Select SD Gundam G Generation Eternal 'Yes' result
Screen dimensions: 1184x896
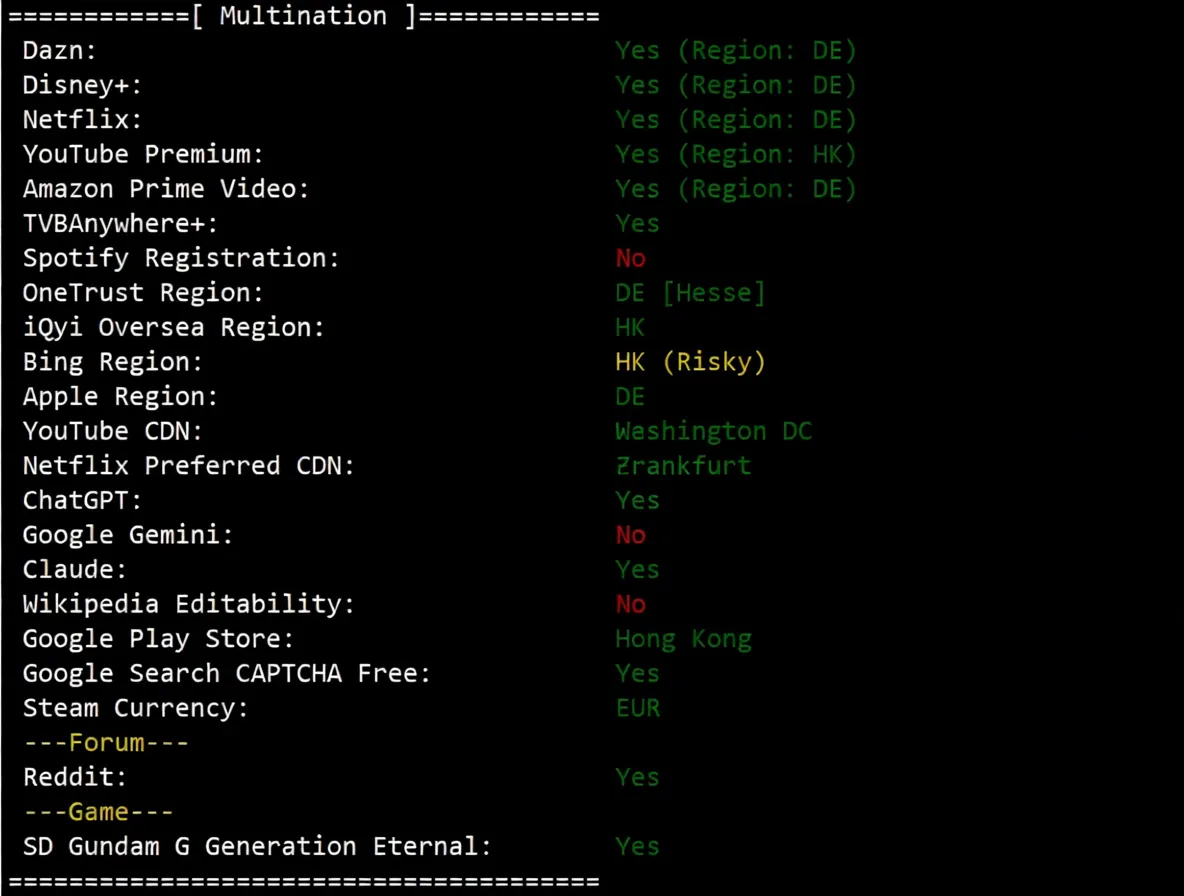point(637,847)
